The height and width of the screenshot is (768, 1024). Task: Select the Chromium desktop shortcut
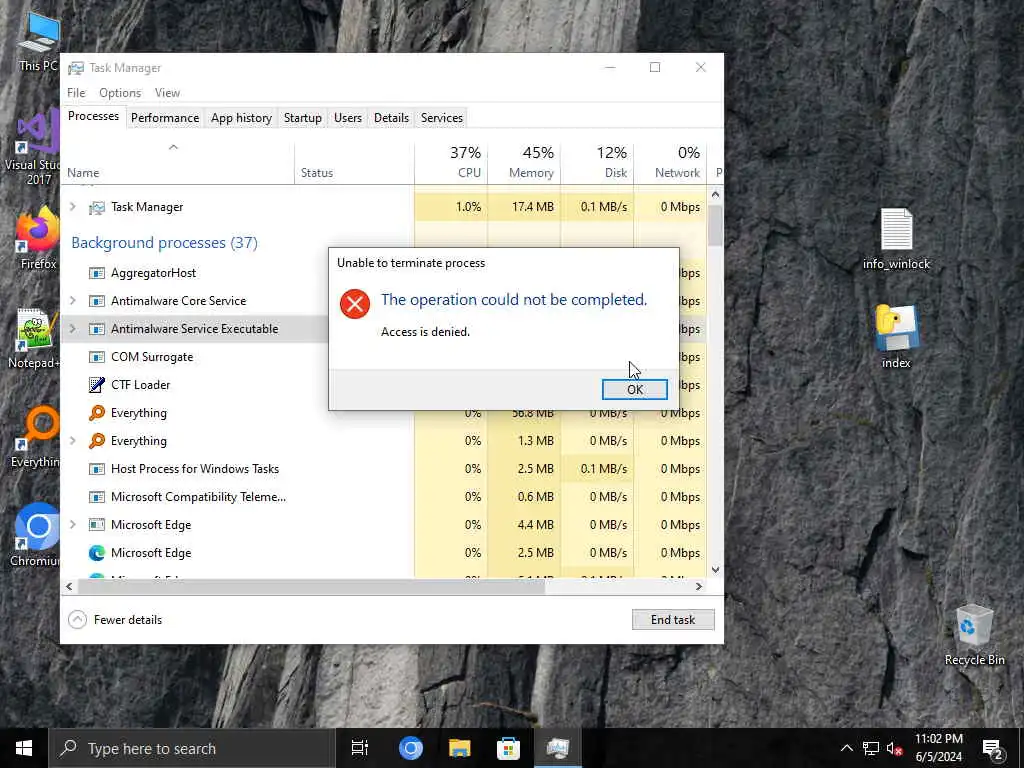(35, 535)
